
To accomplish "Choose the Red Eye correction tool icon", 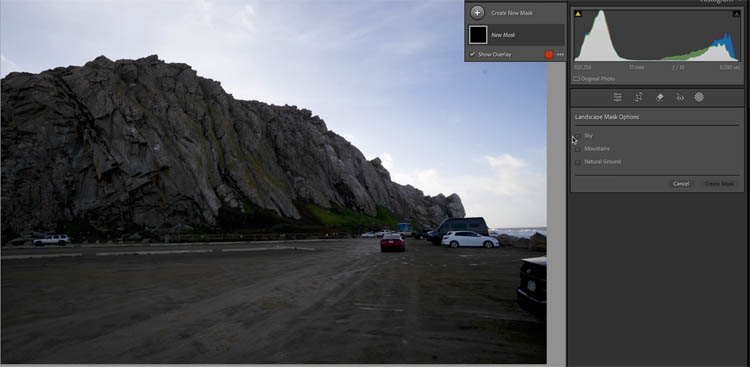I will pos(680,98).
